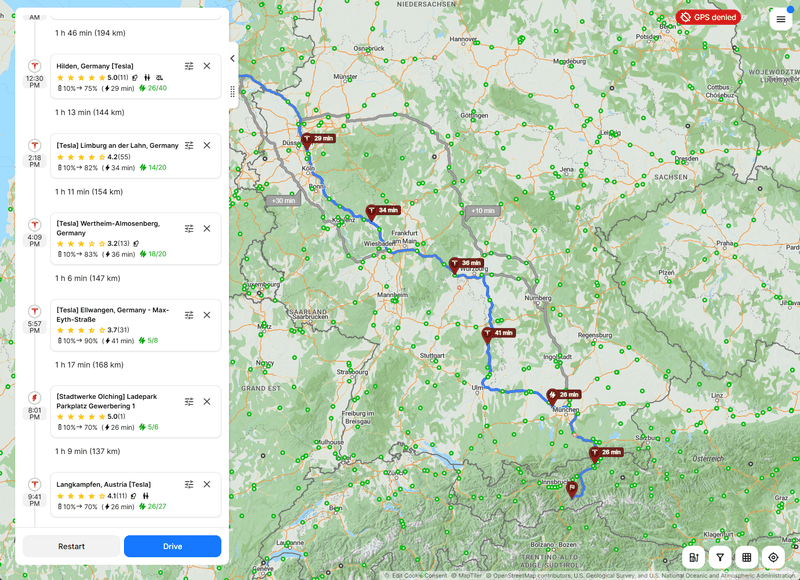Image resolution: width=800 pixels, height=580 pixels.
Task: Click the Restart button
Action: point(71,546)
